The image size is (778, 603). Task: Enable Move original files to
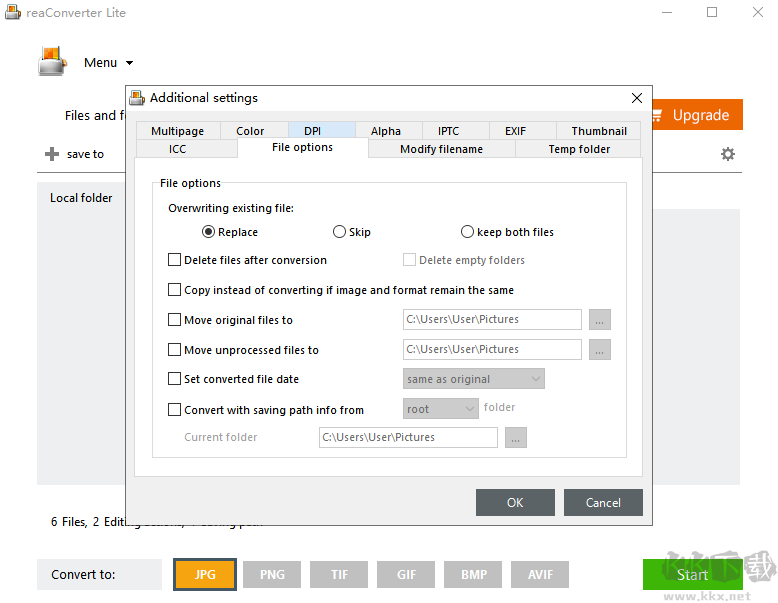click(174, 320)
